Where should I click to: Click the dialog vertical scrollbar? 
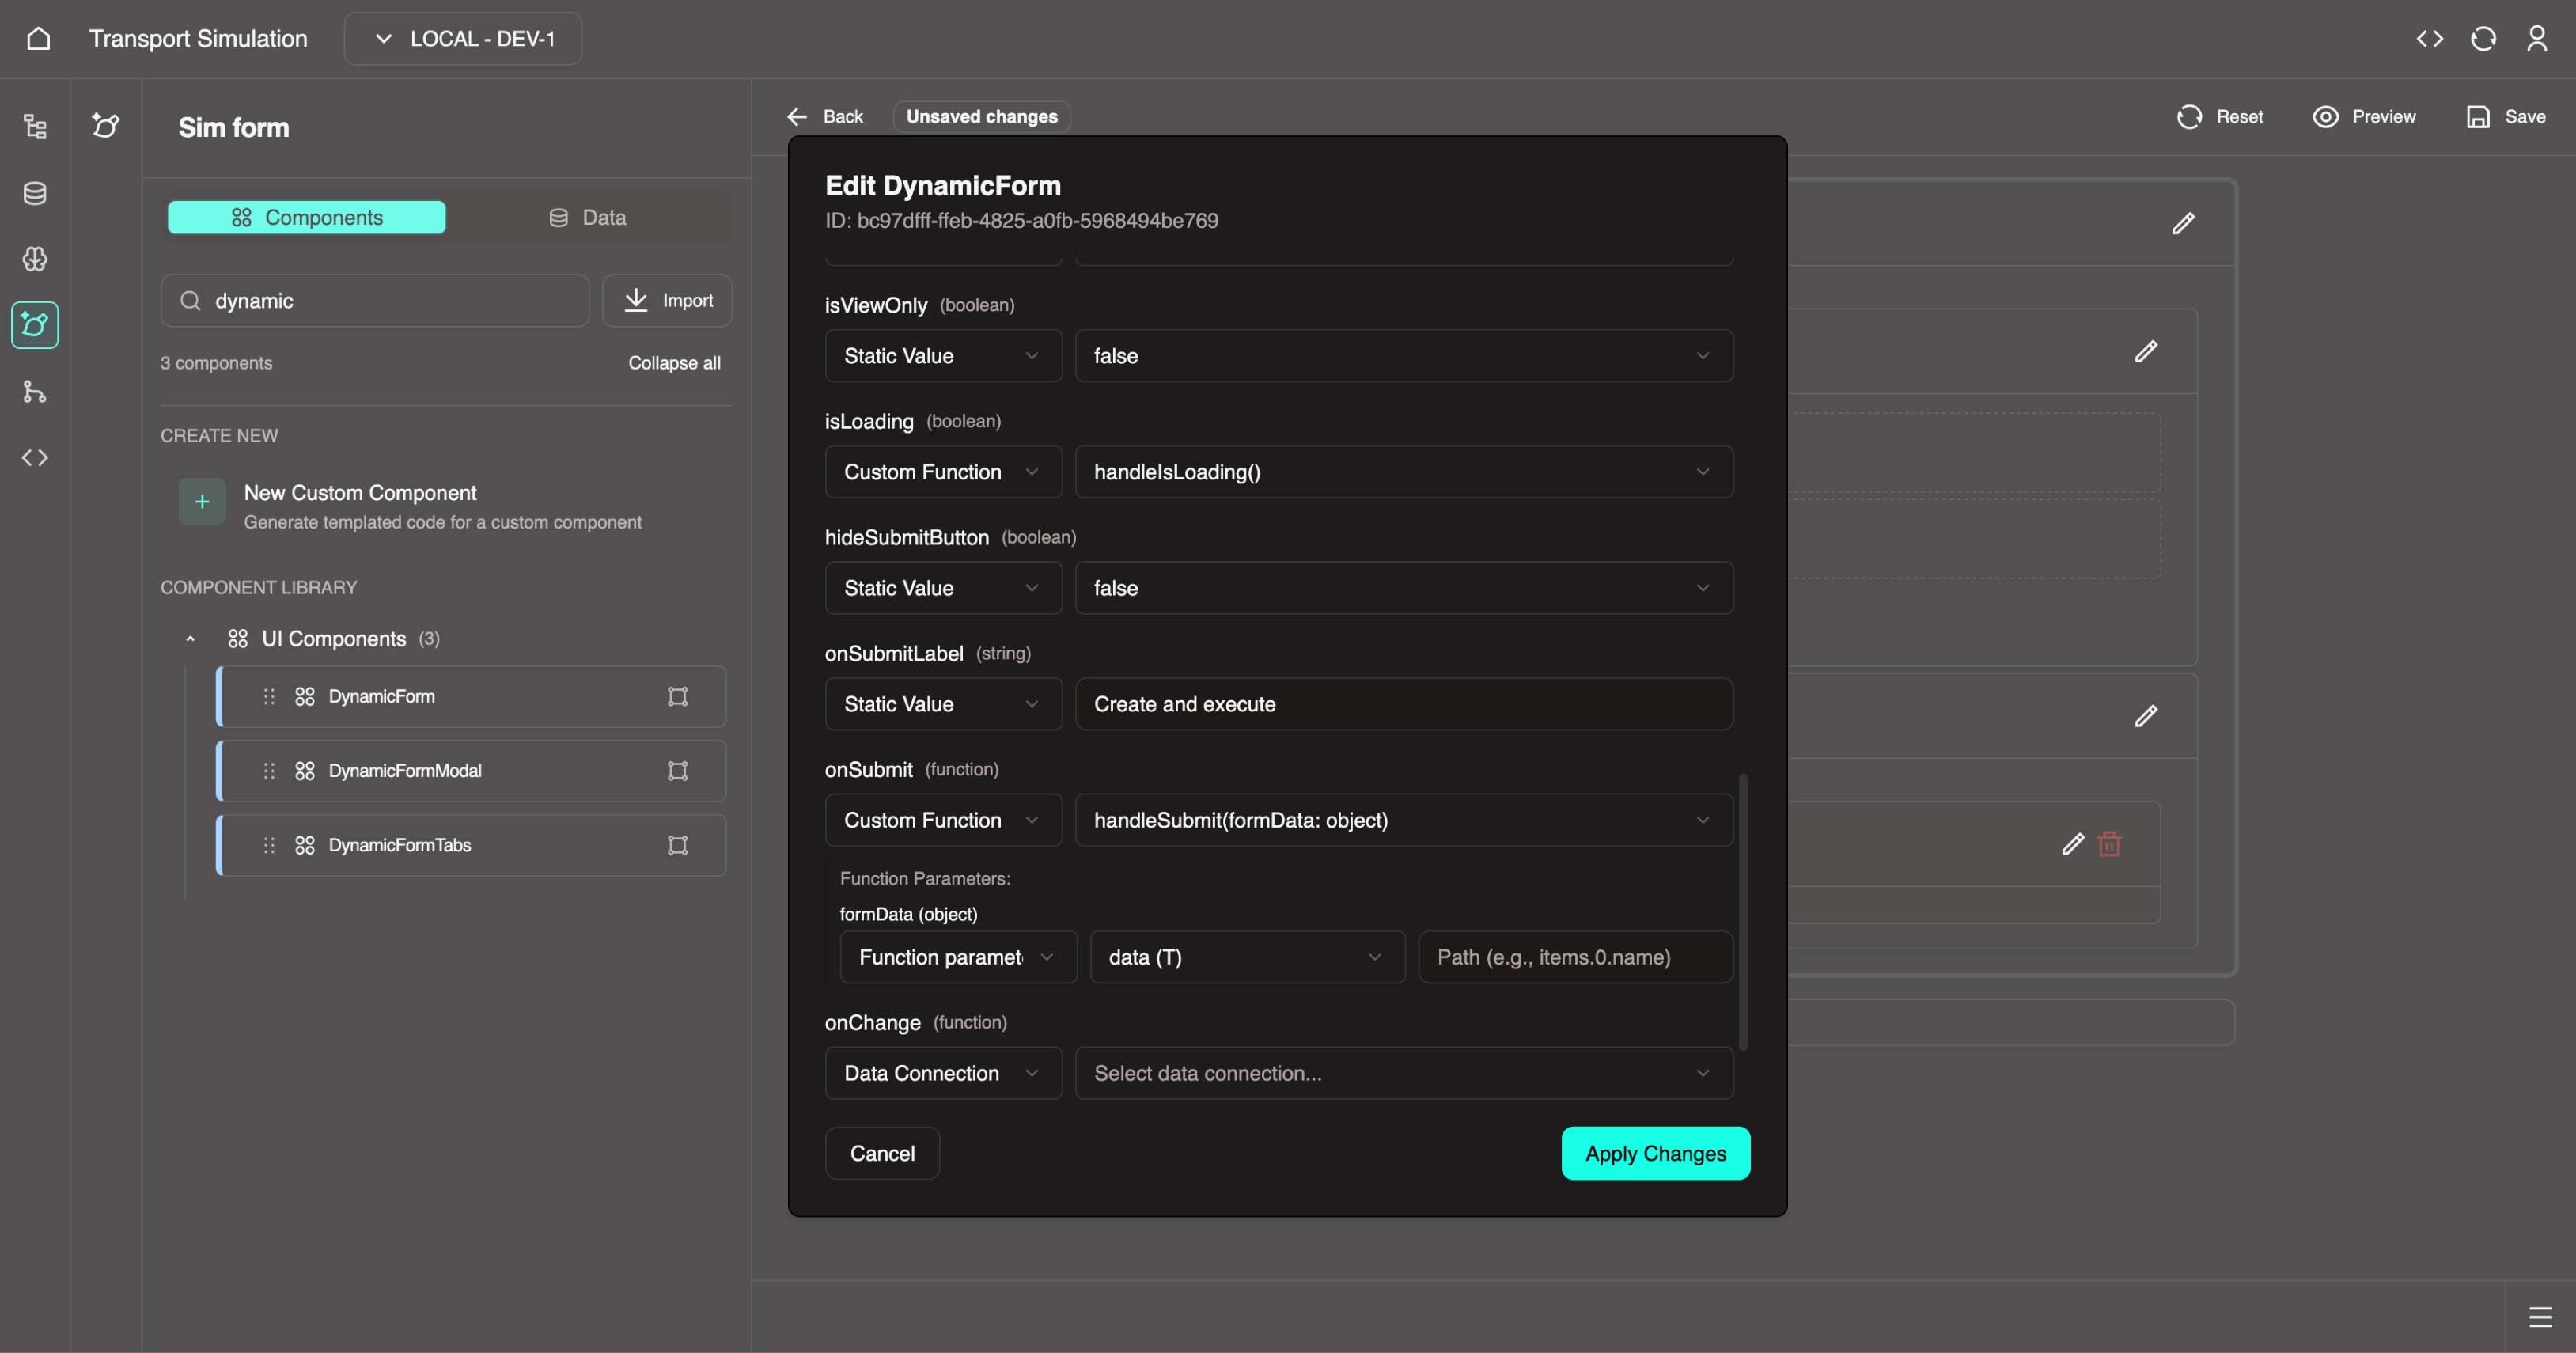(1743, 911)
